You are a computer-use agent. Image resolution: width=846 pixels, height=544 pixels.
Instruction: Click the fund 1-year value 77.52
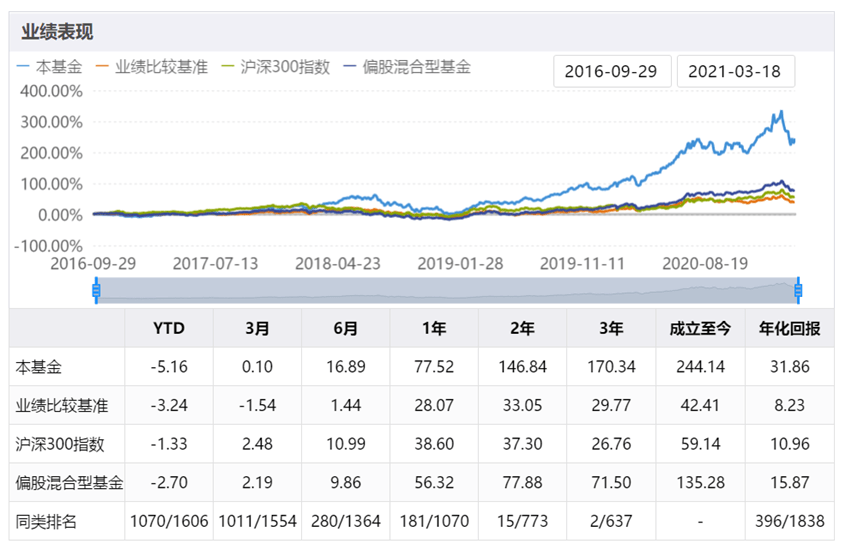(434, 367)
